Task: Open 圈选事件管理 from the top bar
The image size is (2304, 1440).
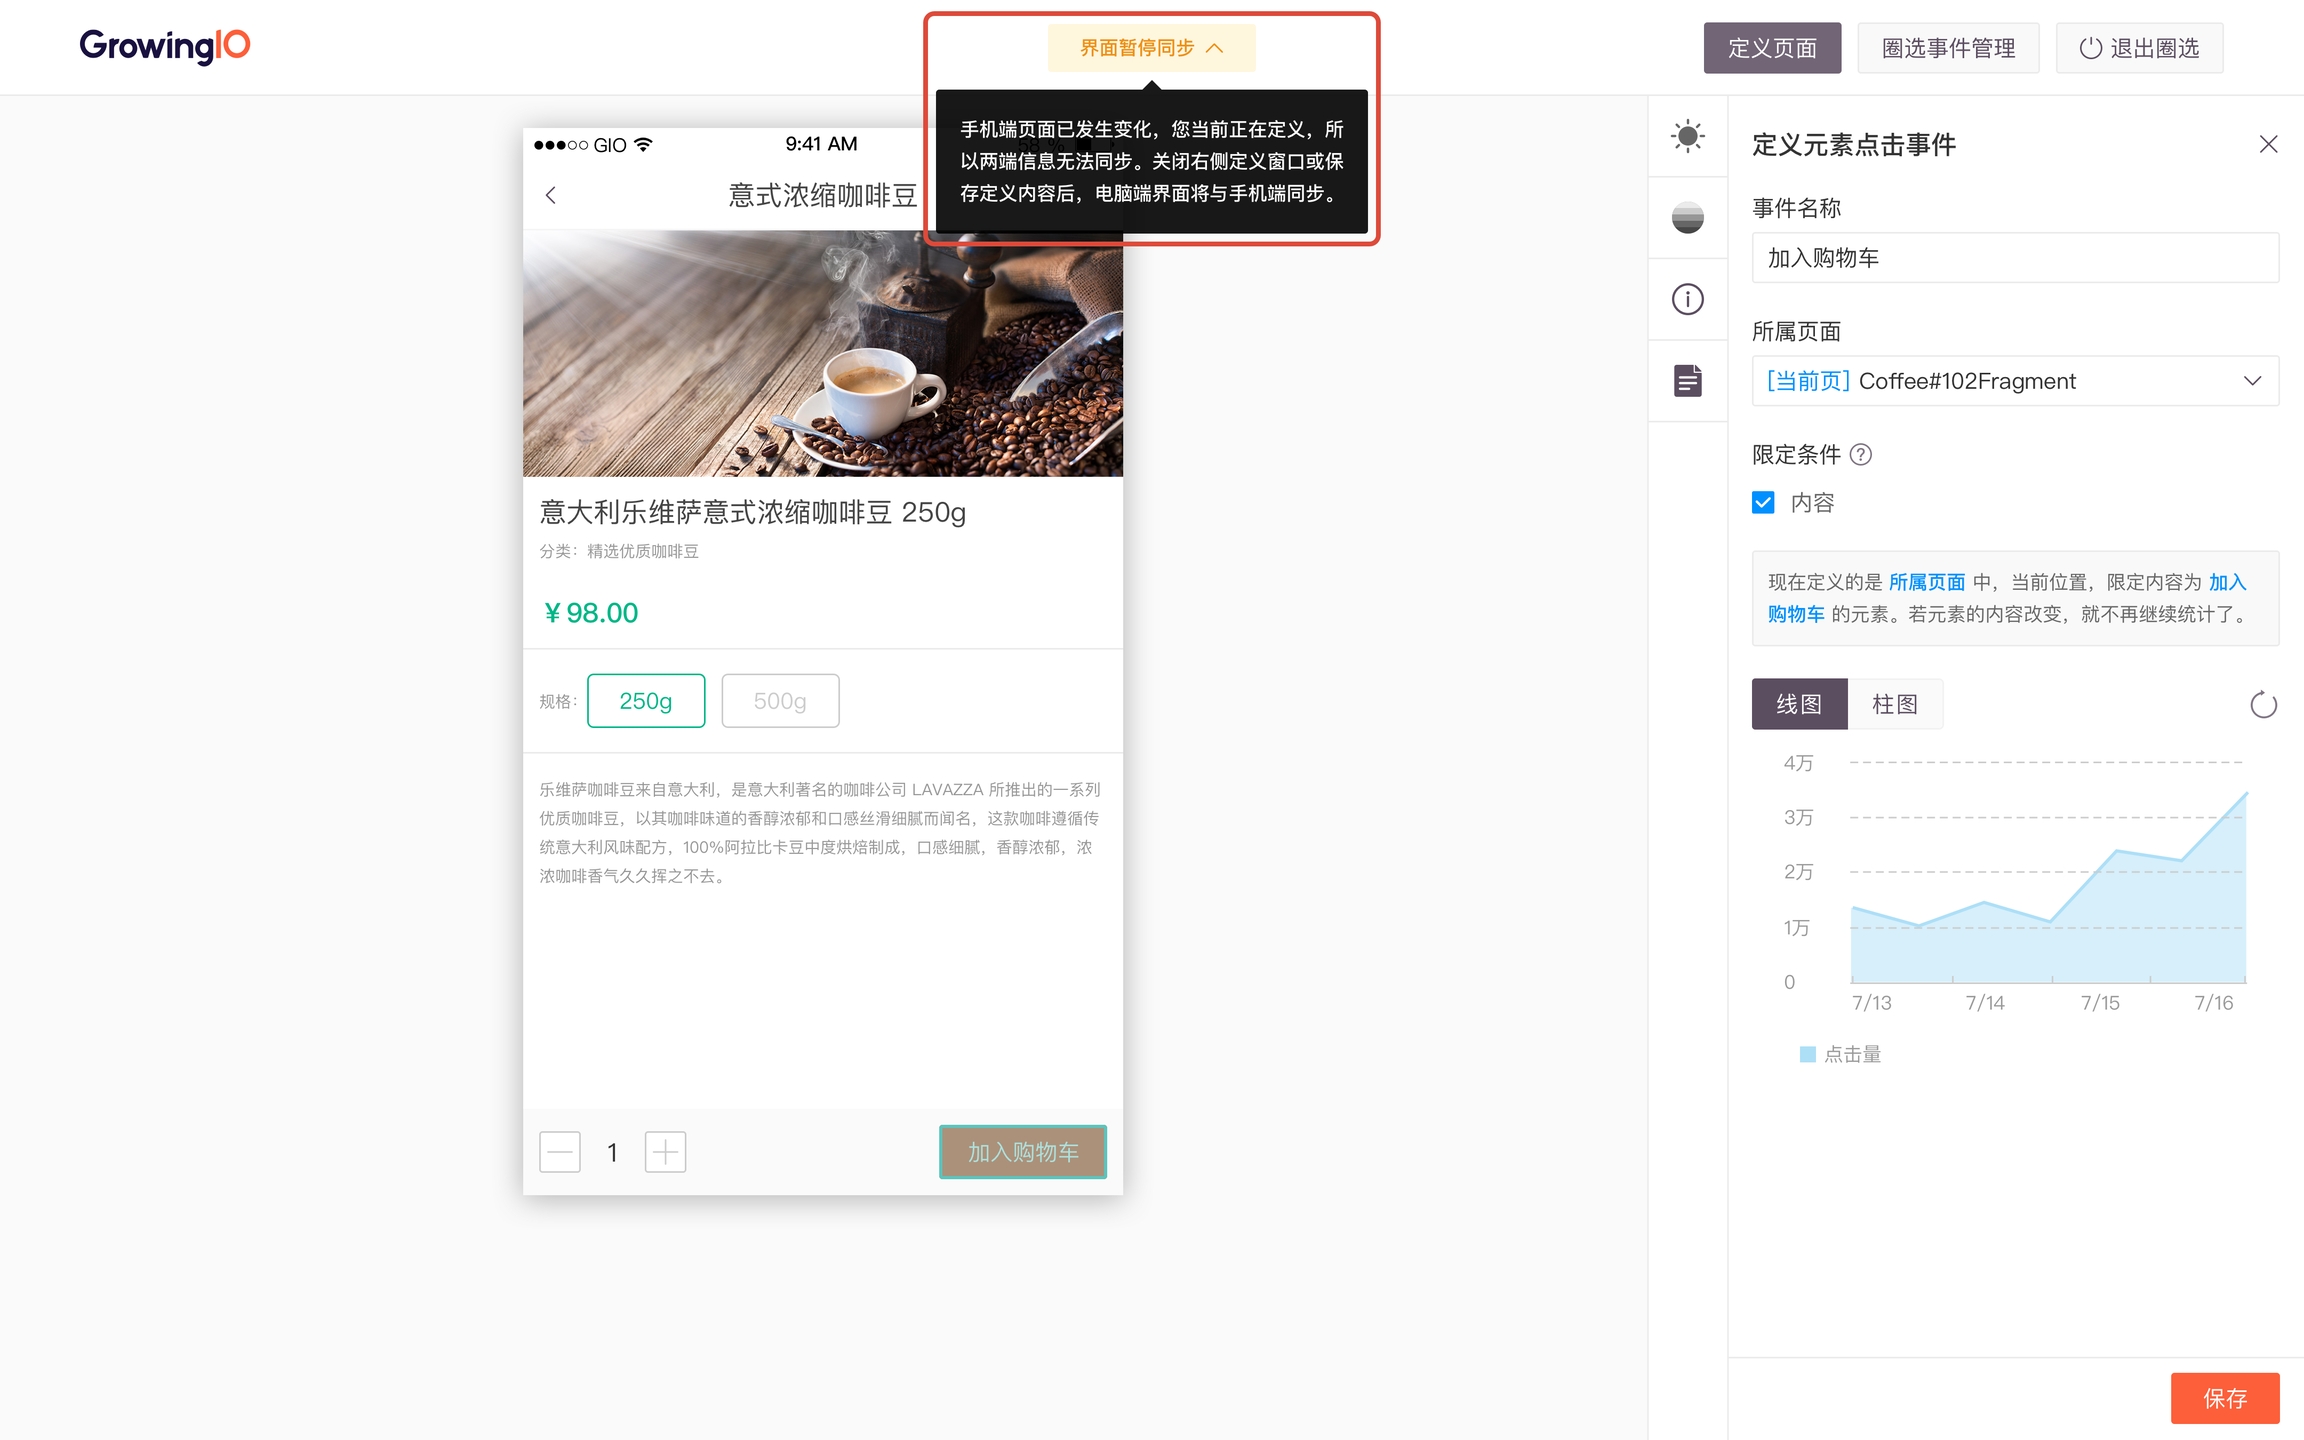Action: [x=1947, y=48]
